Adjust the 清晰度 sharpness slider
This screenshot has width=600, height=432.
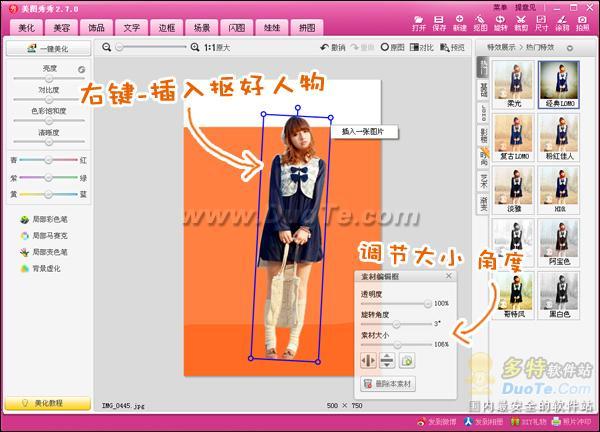click(x=49, y=142)
